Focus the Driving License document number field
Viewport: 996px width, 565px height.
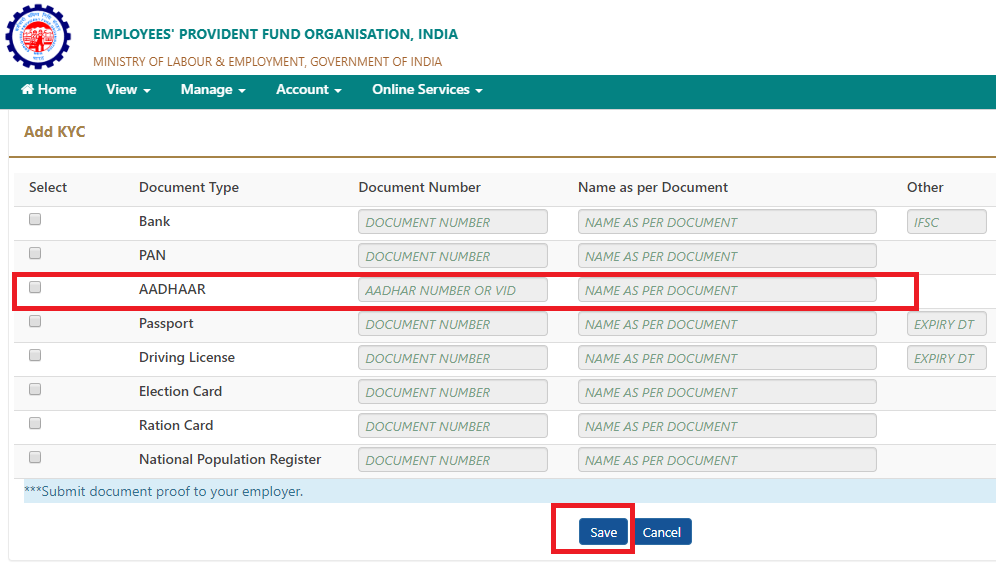[x=453, y=358]
